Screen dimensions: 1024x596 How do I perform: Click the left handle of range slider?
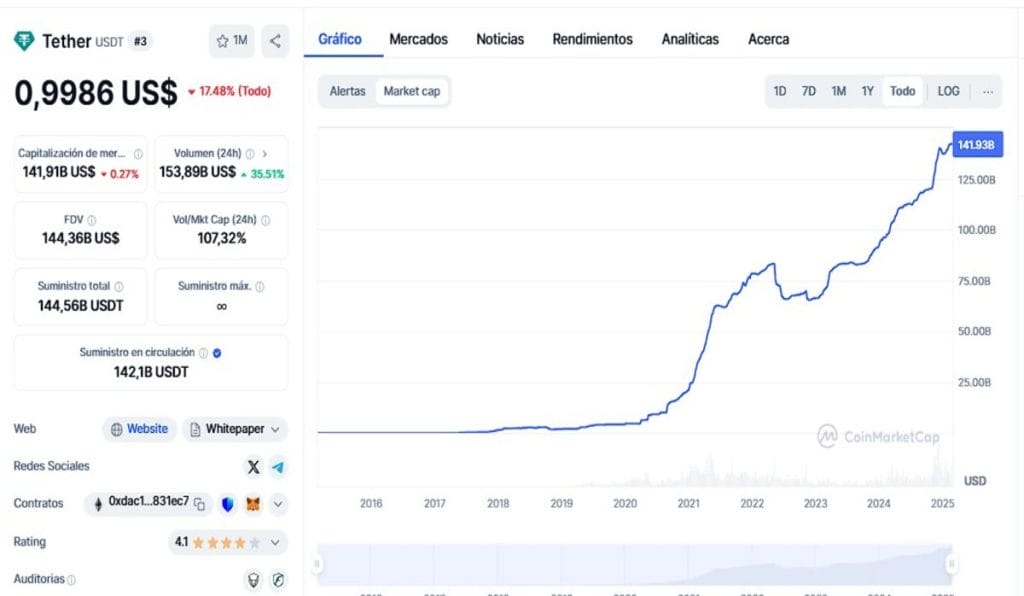point(317,564)
